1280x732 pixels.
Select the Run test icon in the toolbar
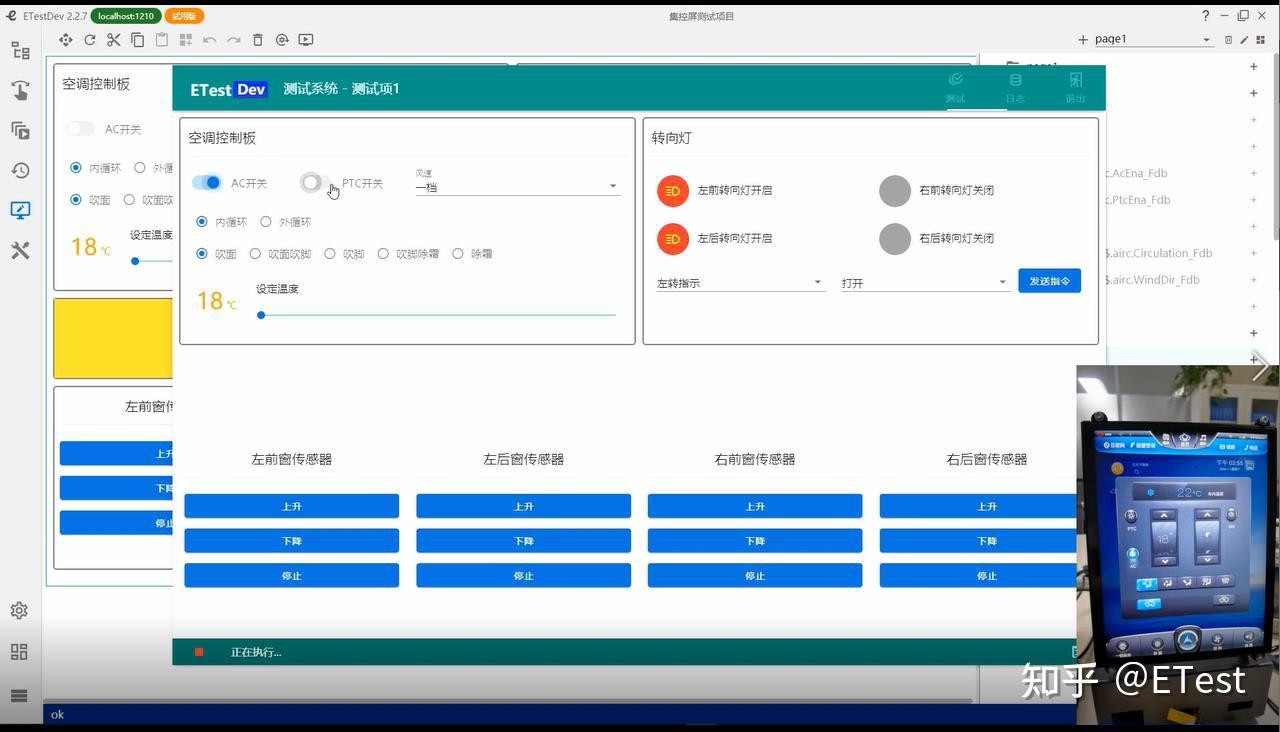pos(305,40)
